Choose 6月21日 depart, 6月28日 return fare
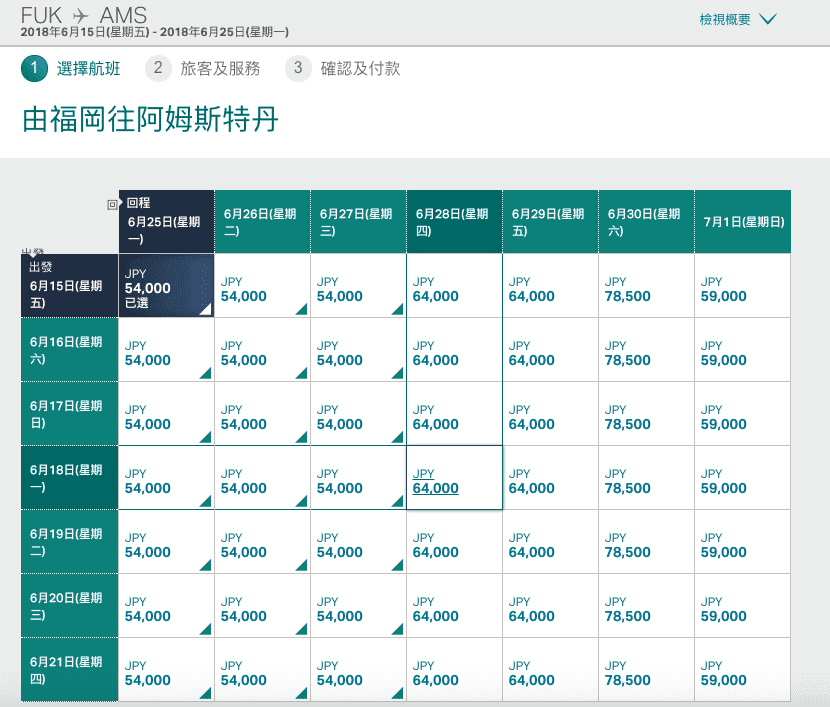This screenshot has height=707, width=830. point(454,670)
